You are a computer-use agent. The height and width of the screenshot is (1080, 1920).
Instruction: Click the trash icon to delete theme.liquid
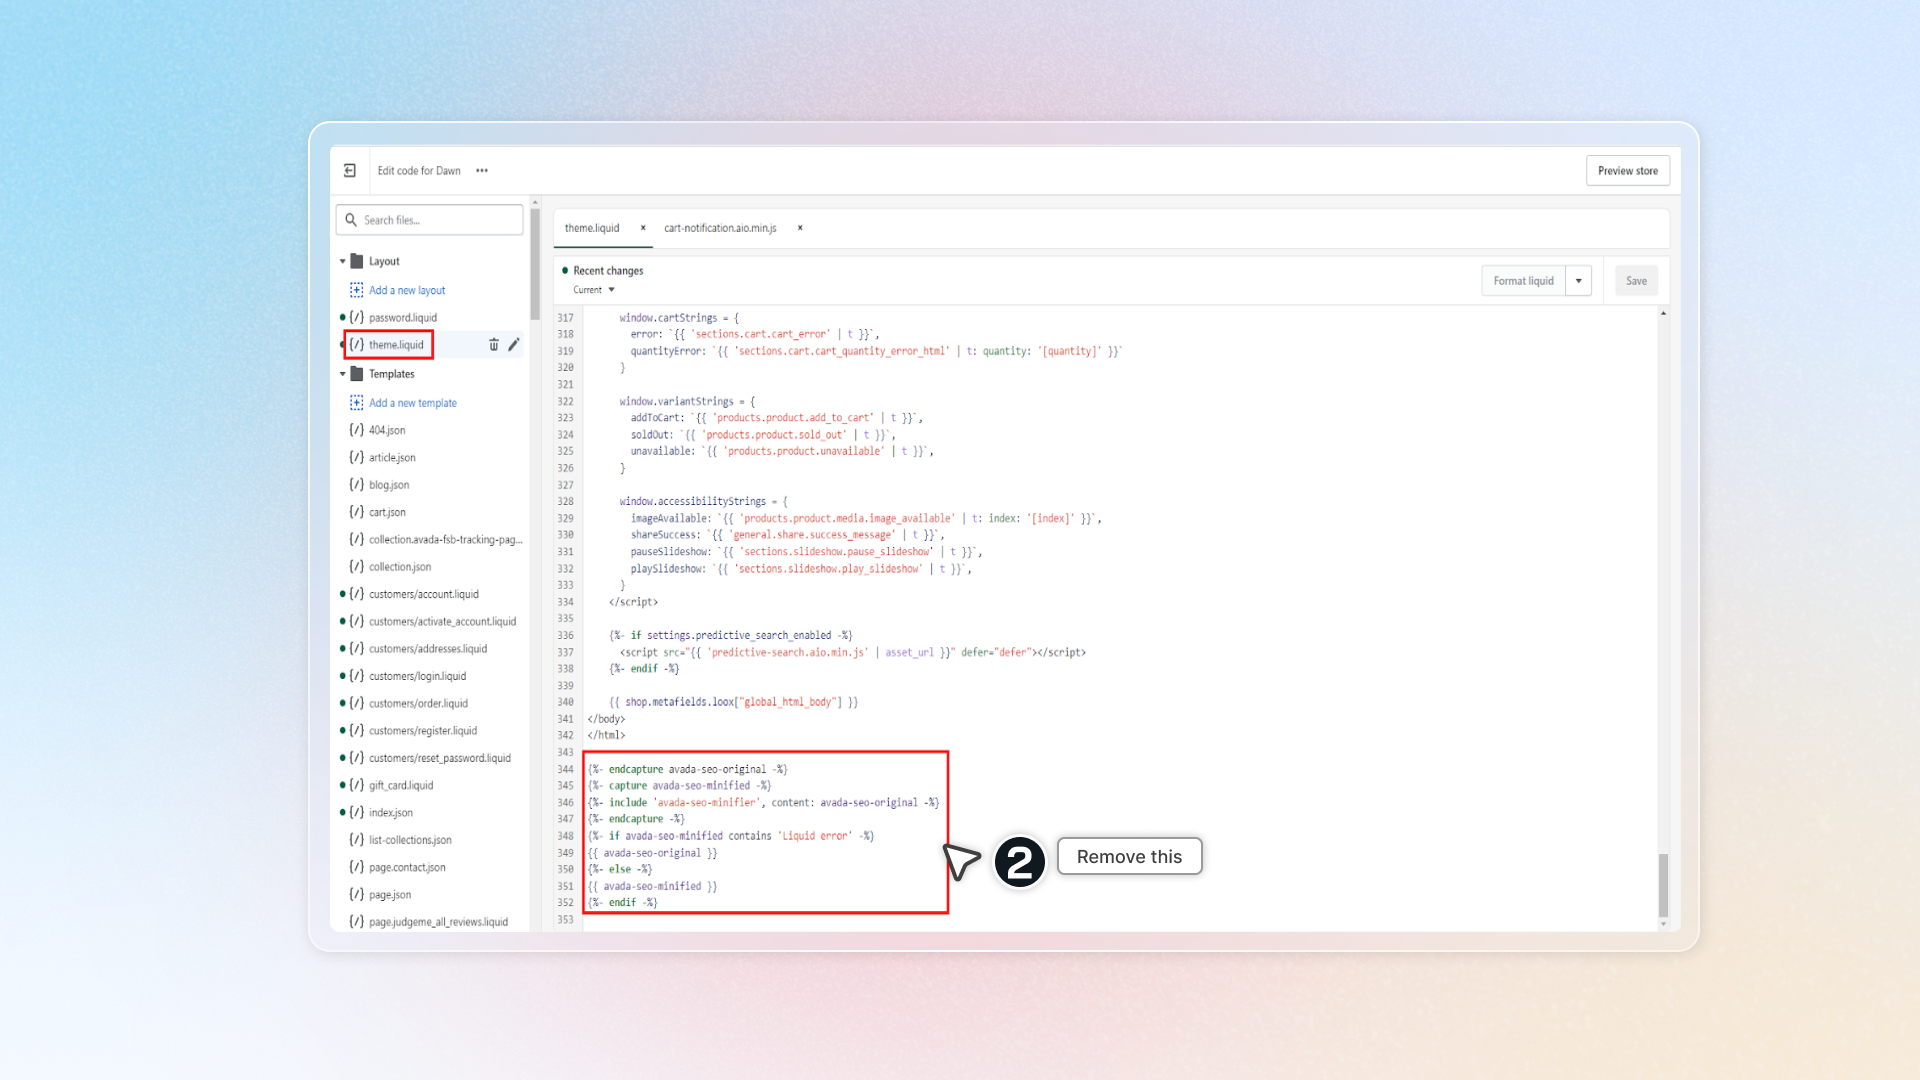[494, 344]
